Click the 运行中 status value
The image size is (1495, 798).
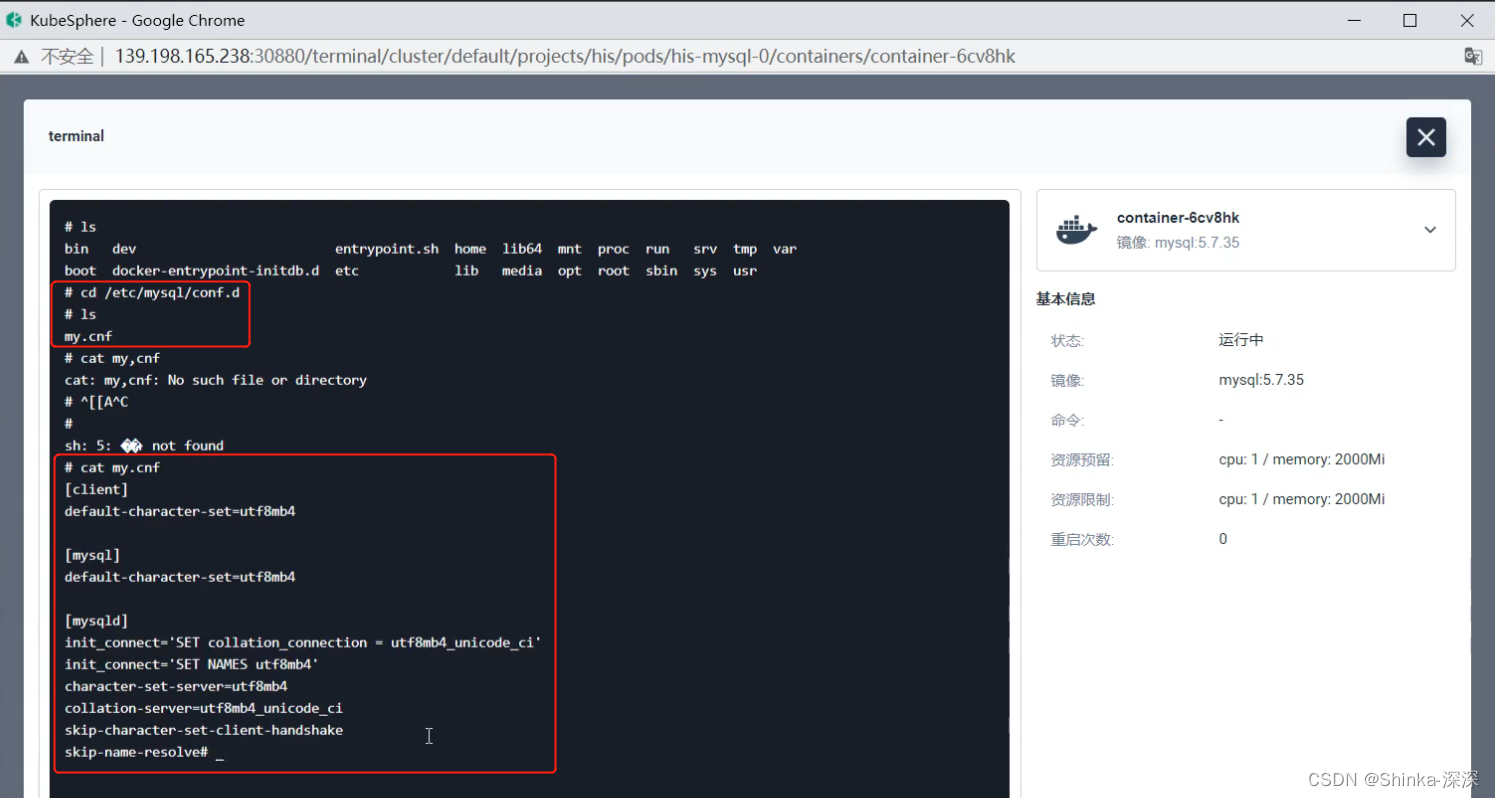[1241, 340]
